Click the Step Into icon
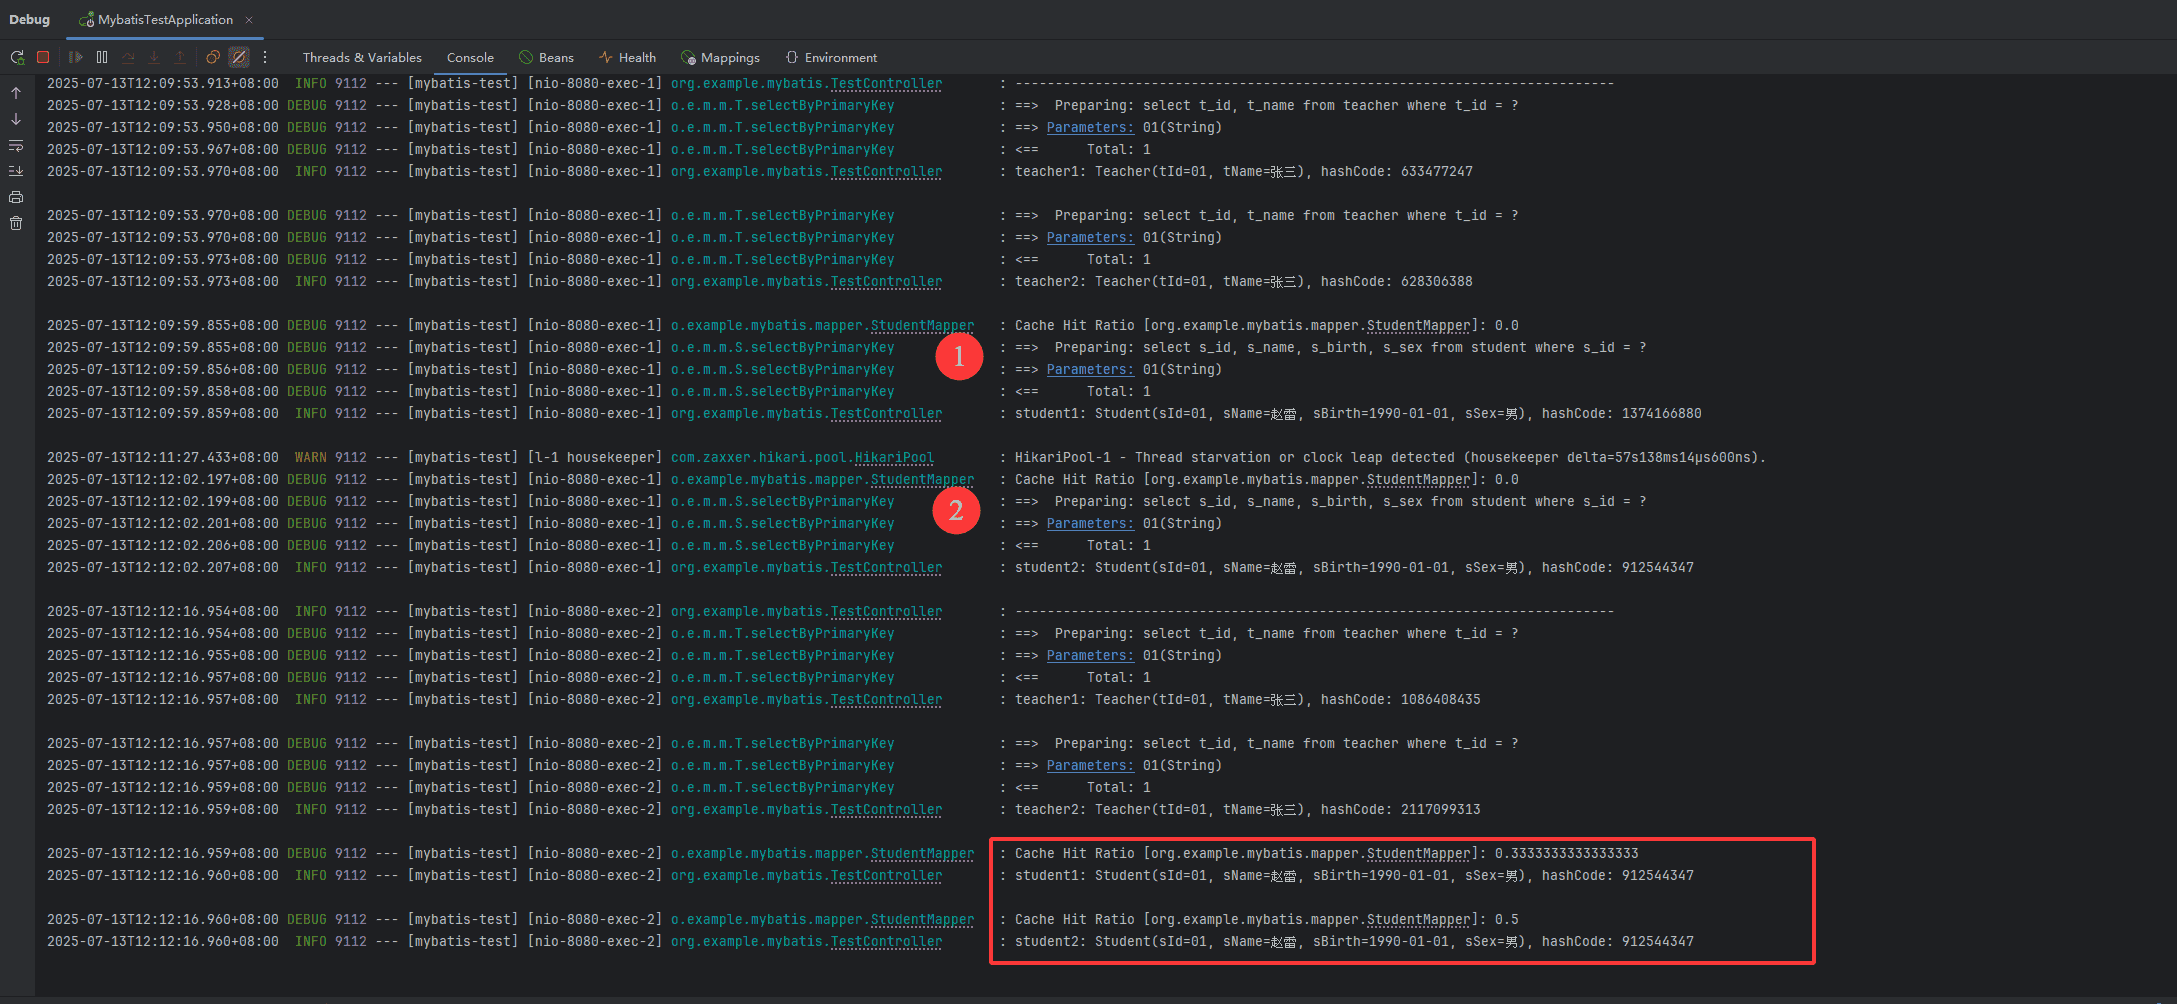Image resolution: width=2177 pixels, height=1004 pixels. [154, 57]
